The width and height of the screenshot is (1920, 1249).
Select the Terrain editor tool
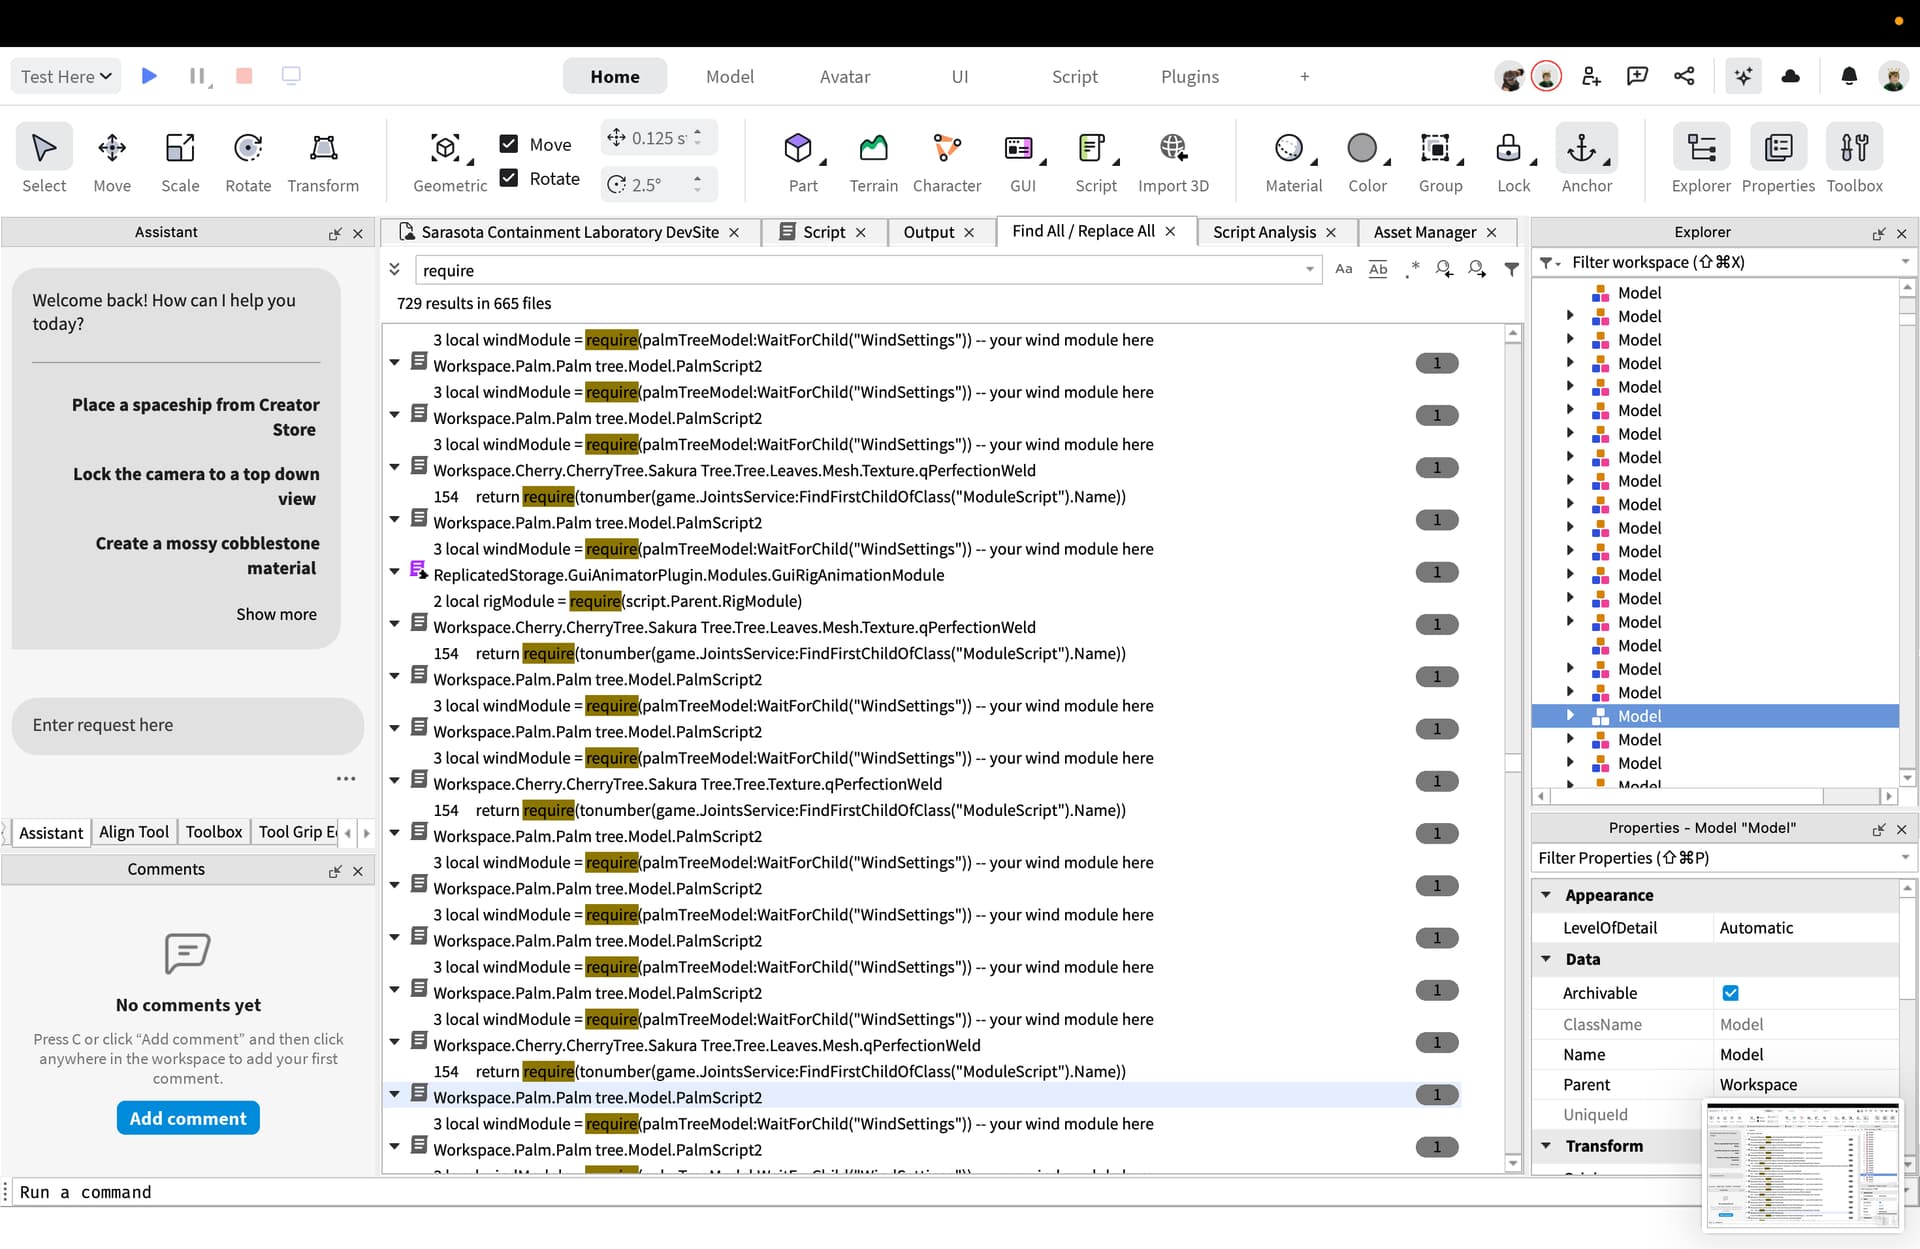[x=873, y=160]
